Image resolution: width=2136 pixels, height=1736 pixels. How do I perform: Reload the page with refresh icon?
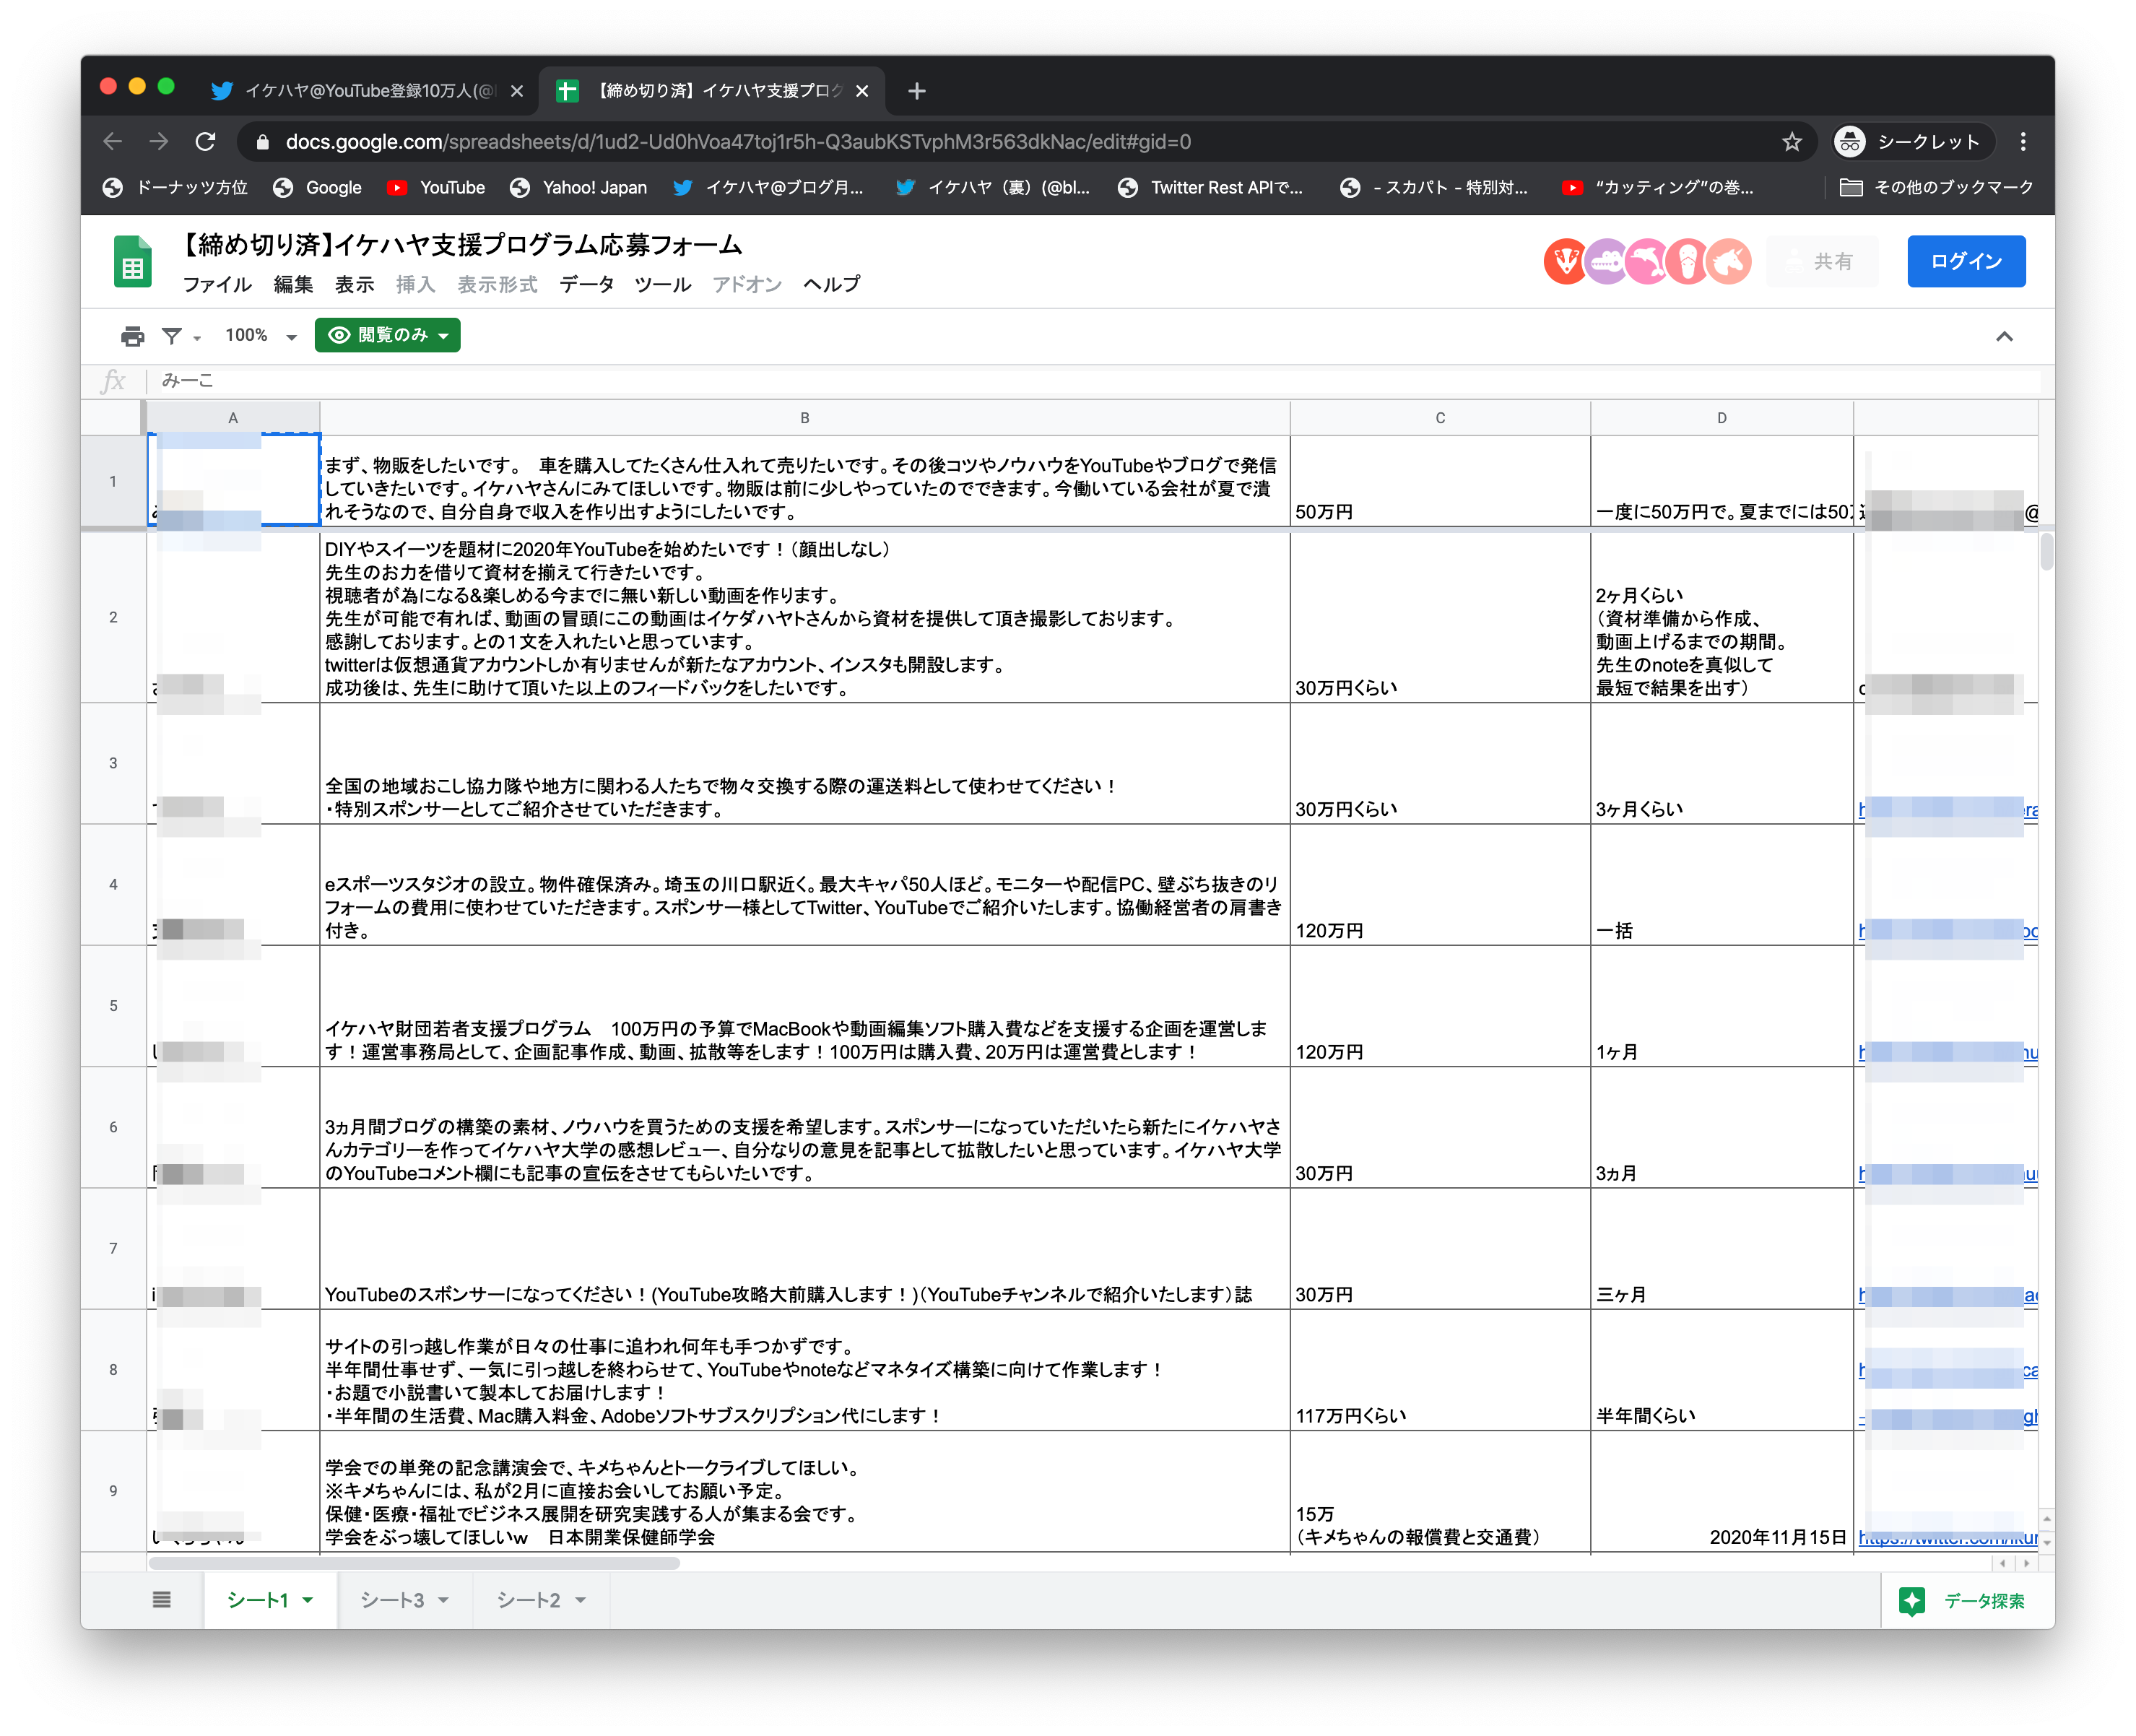(x=205, y=142)
